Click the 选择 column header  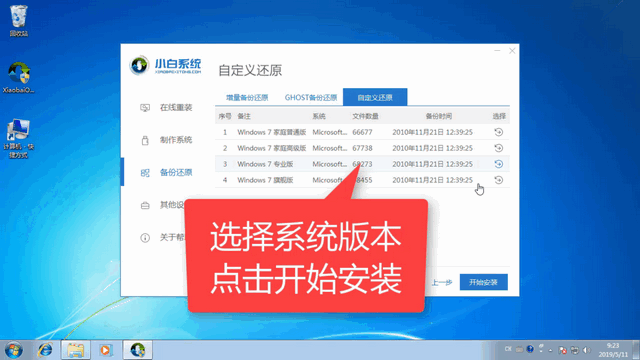click(x=499, y=116)
